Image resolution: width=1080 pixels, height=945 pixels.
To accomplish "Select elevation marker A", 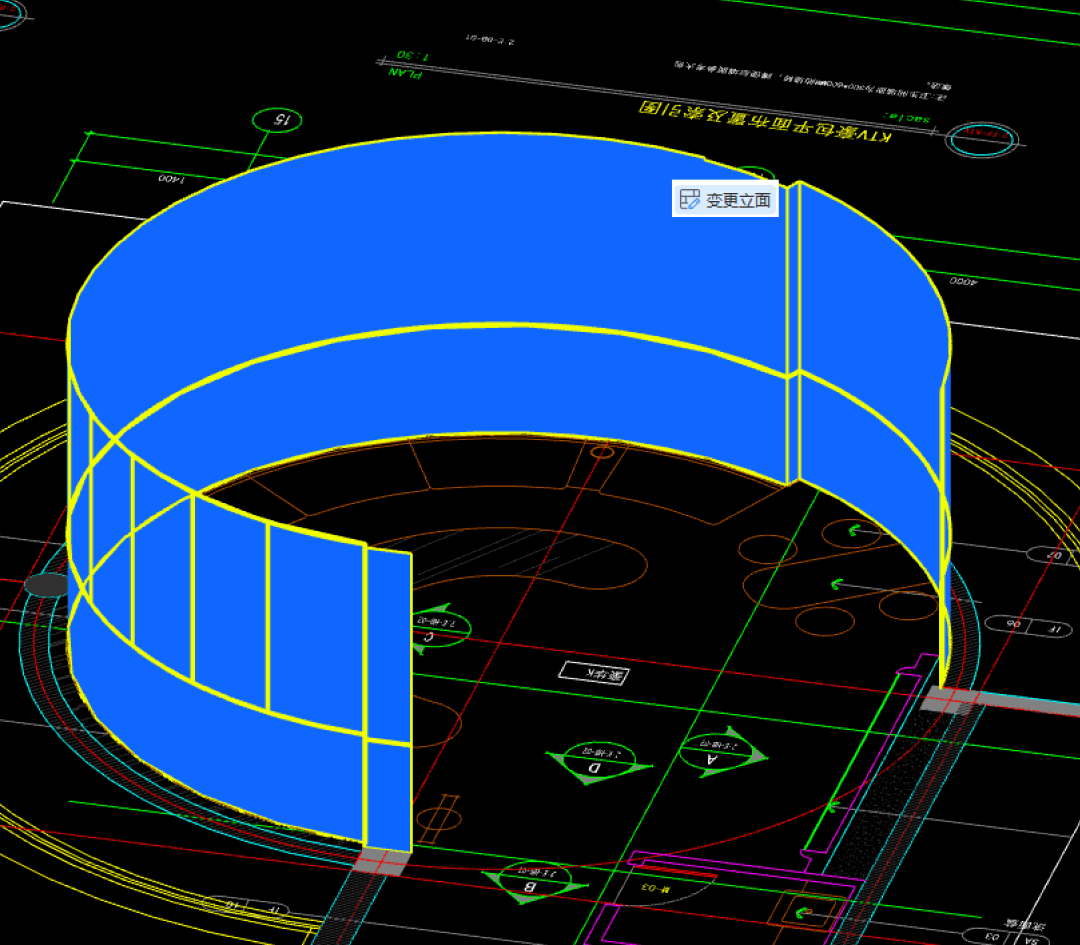I will (x=712, y=753).
